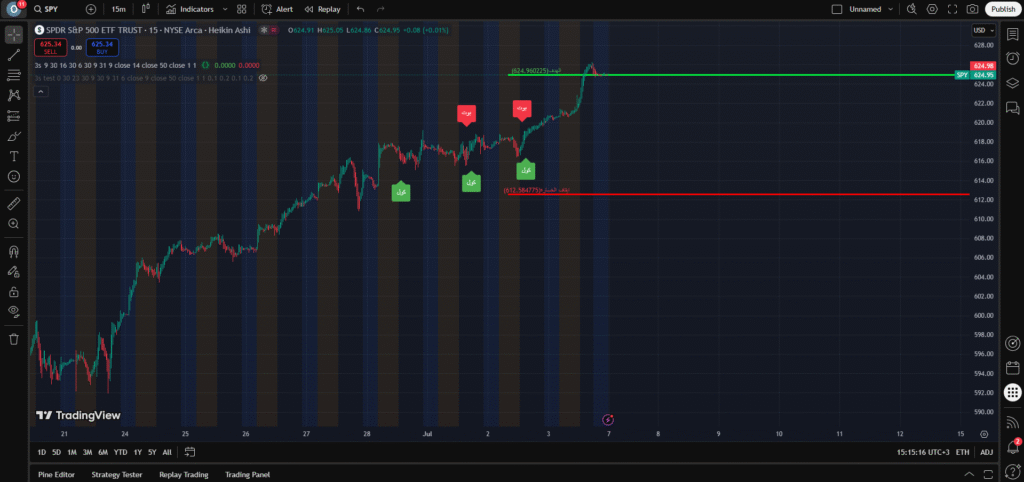Open the target-style icon in right sidebar

tap(1012, 343)
